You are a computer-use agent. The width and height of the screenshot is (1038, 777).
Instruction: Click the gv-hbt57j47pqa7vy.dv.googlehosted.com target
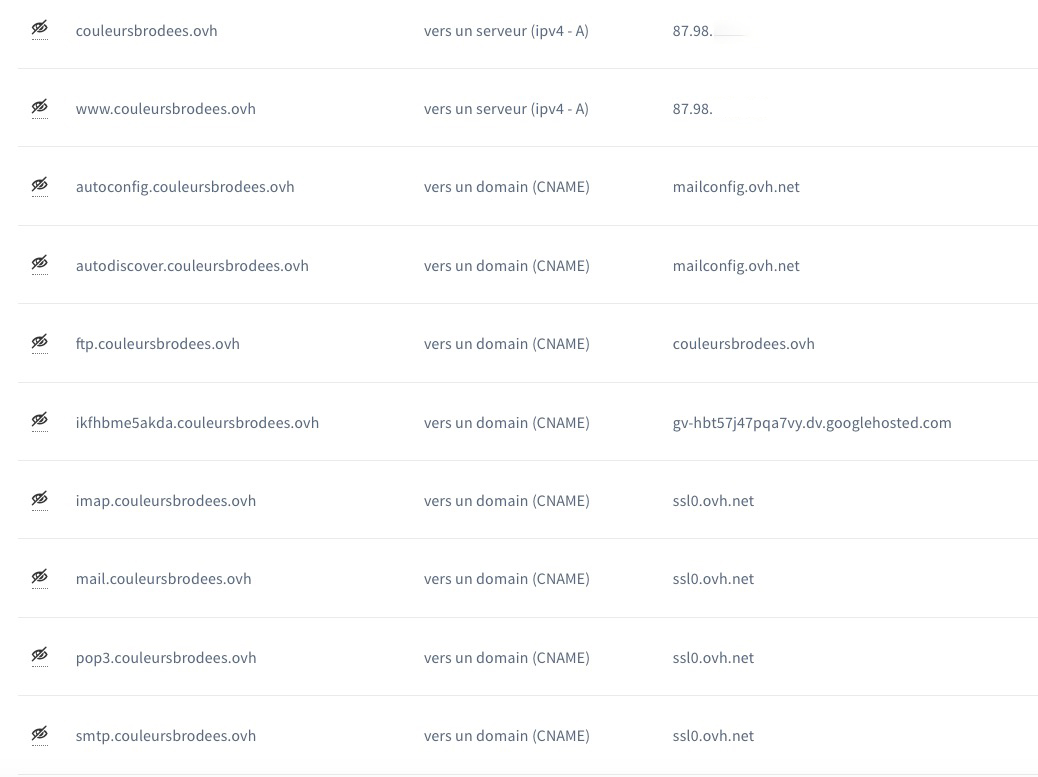point(812,423)
